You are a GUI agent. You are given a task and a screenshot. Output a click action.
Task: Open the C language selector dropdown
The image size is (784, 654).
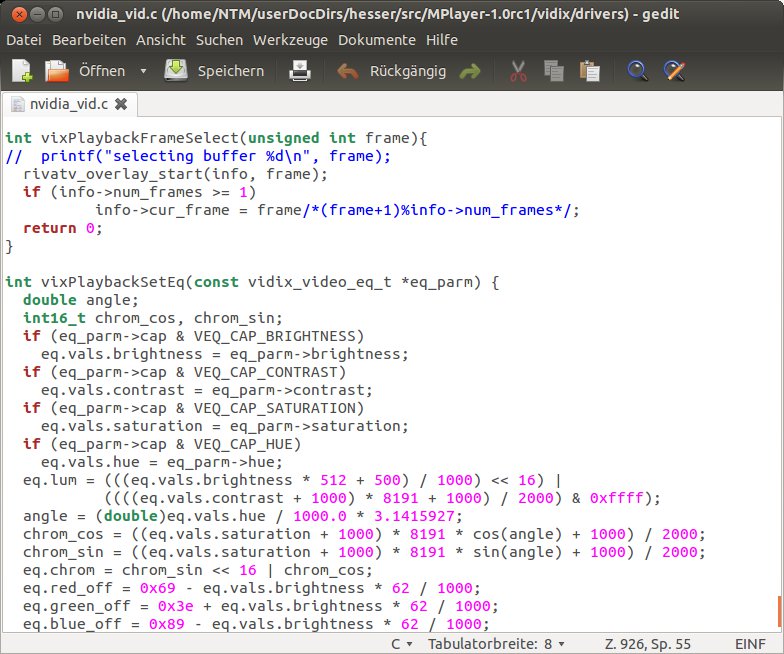coord(402,644)
